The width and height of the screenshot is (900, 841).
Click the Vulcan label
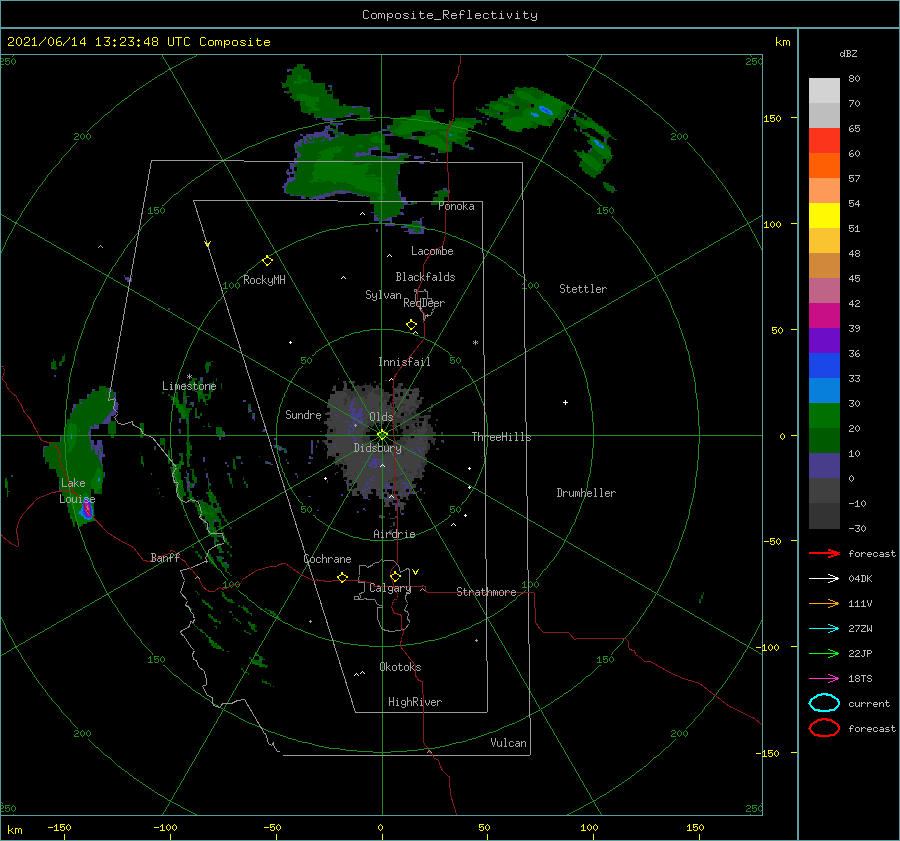tap(508, 743)
